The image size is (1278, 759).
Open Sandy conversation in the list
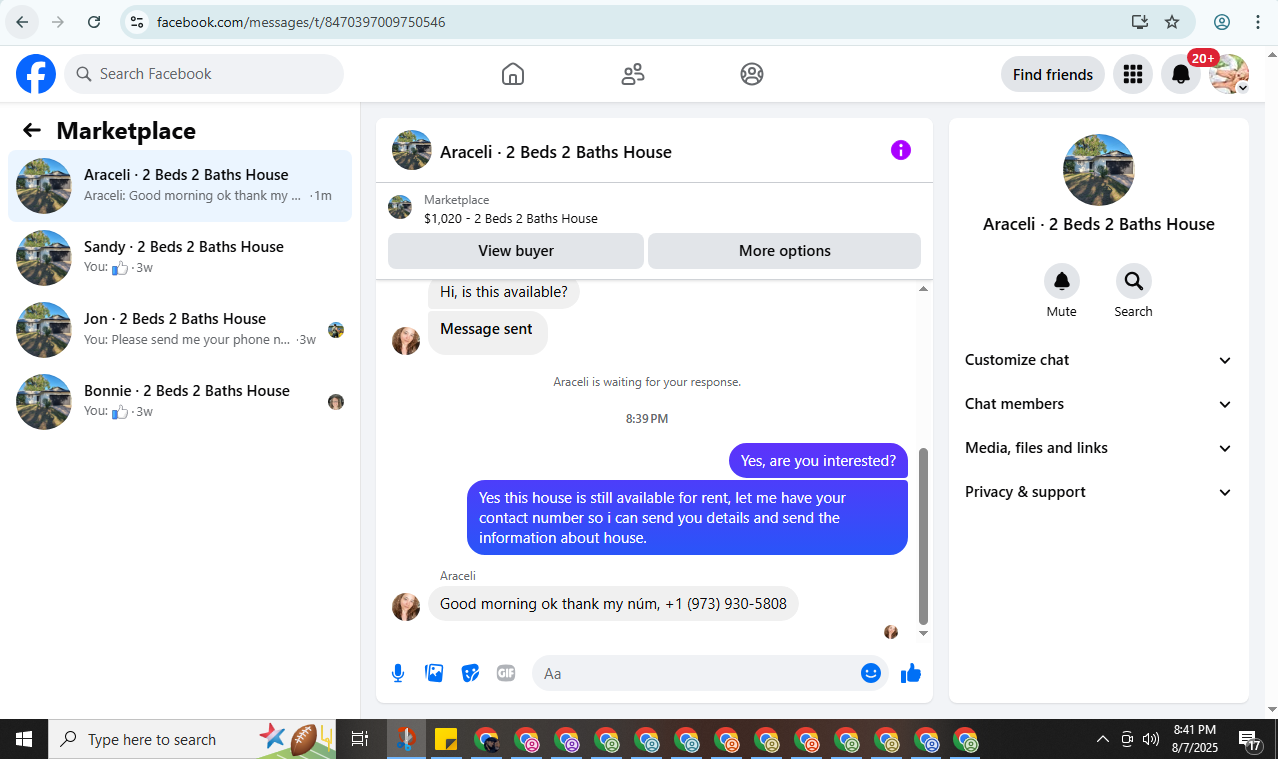coord(180,258)
